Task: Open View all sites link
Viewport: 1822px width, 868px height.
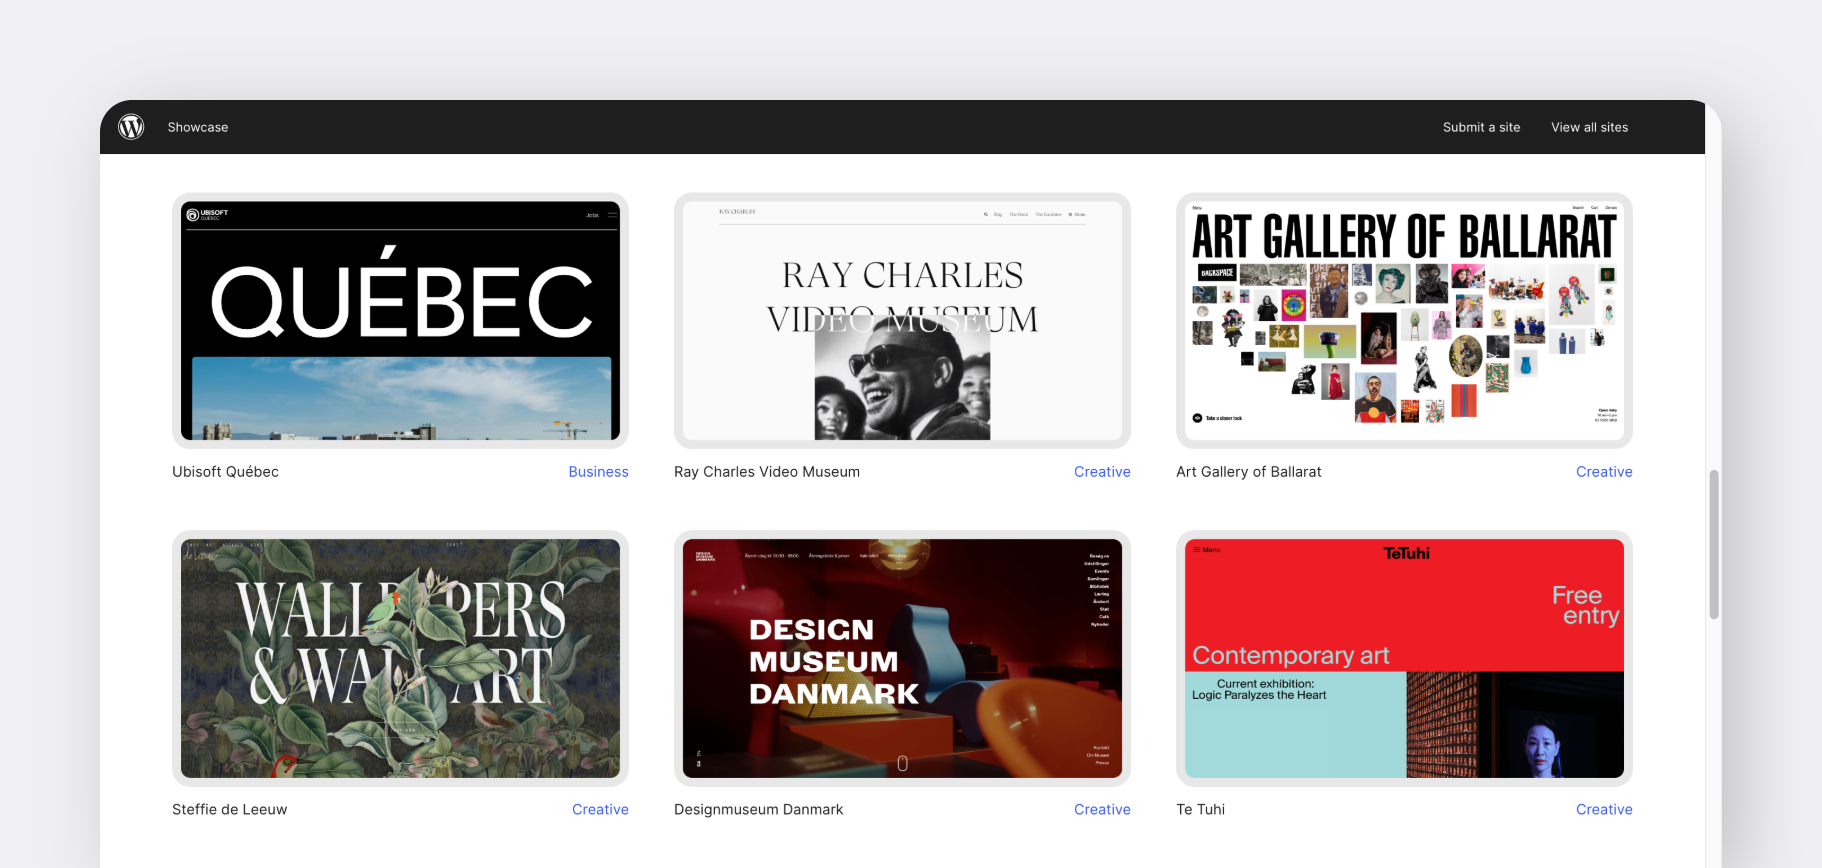Action: [x=1589, y=127]
